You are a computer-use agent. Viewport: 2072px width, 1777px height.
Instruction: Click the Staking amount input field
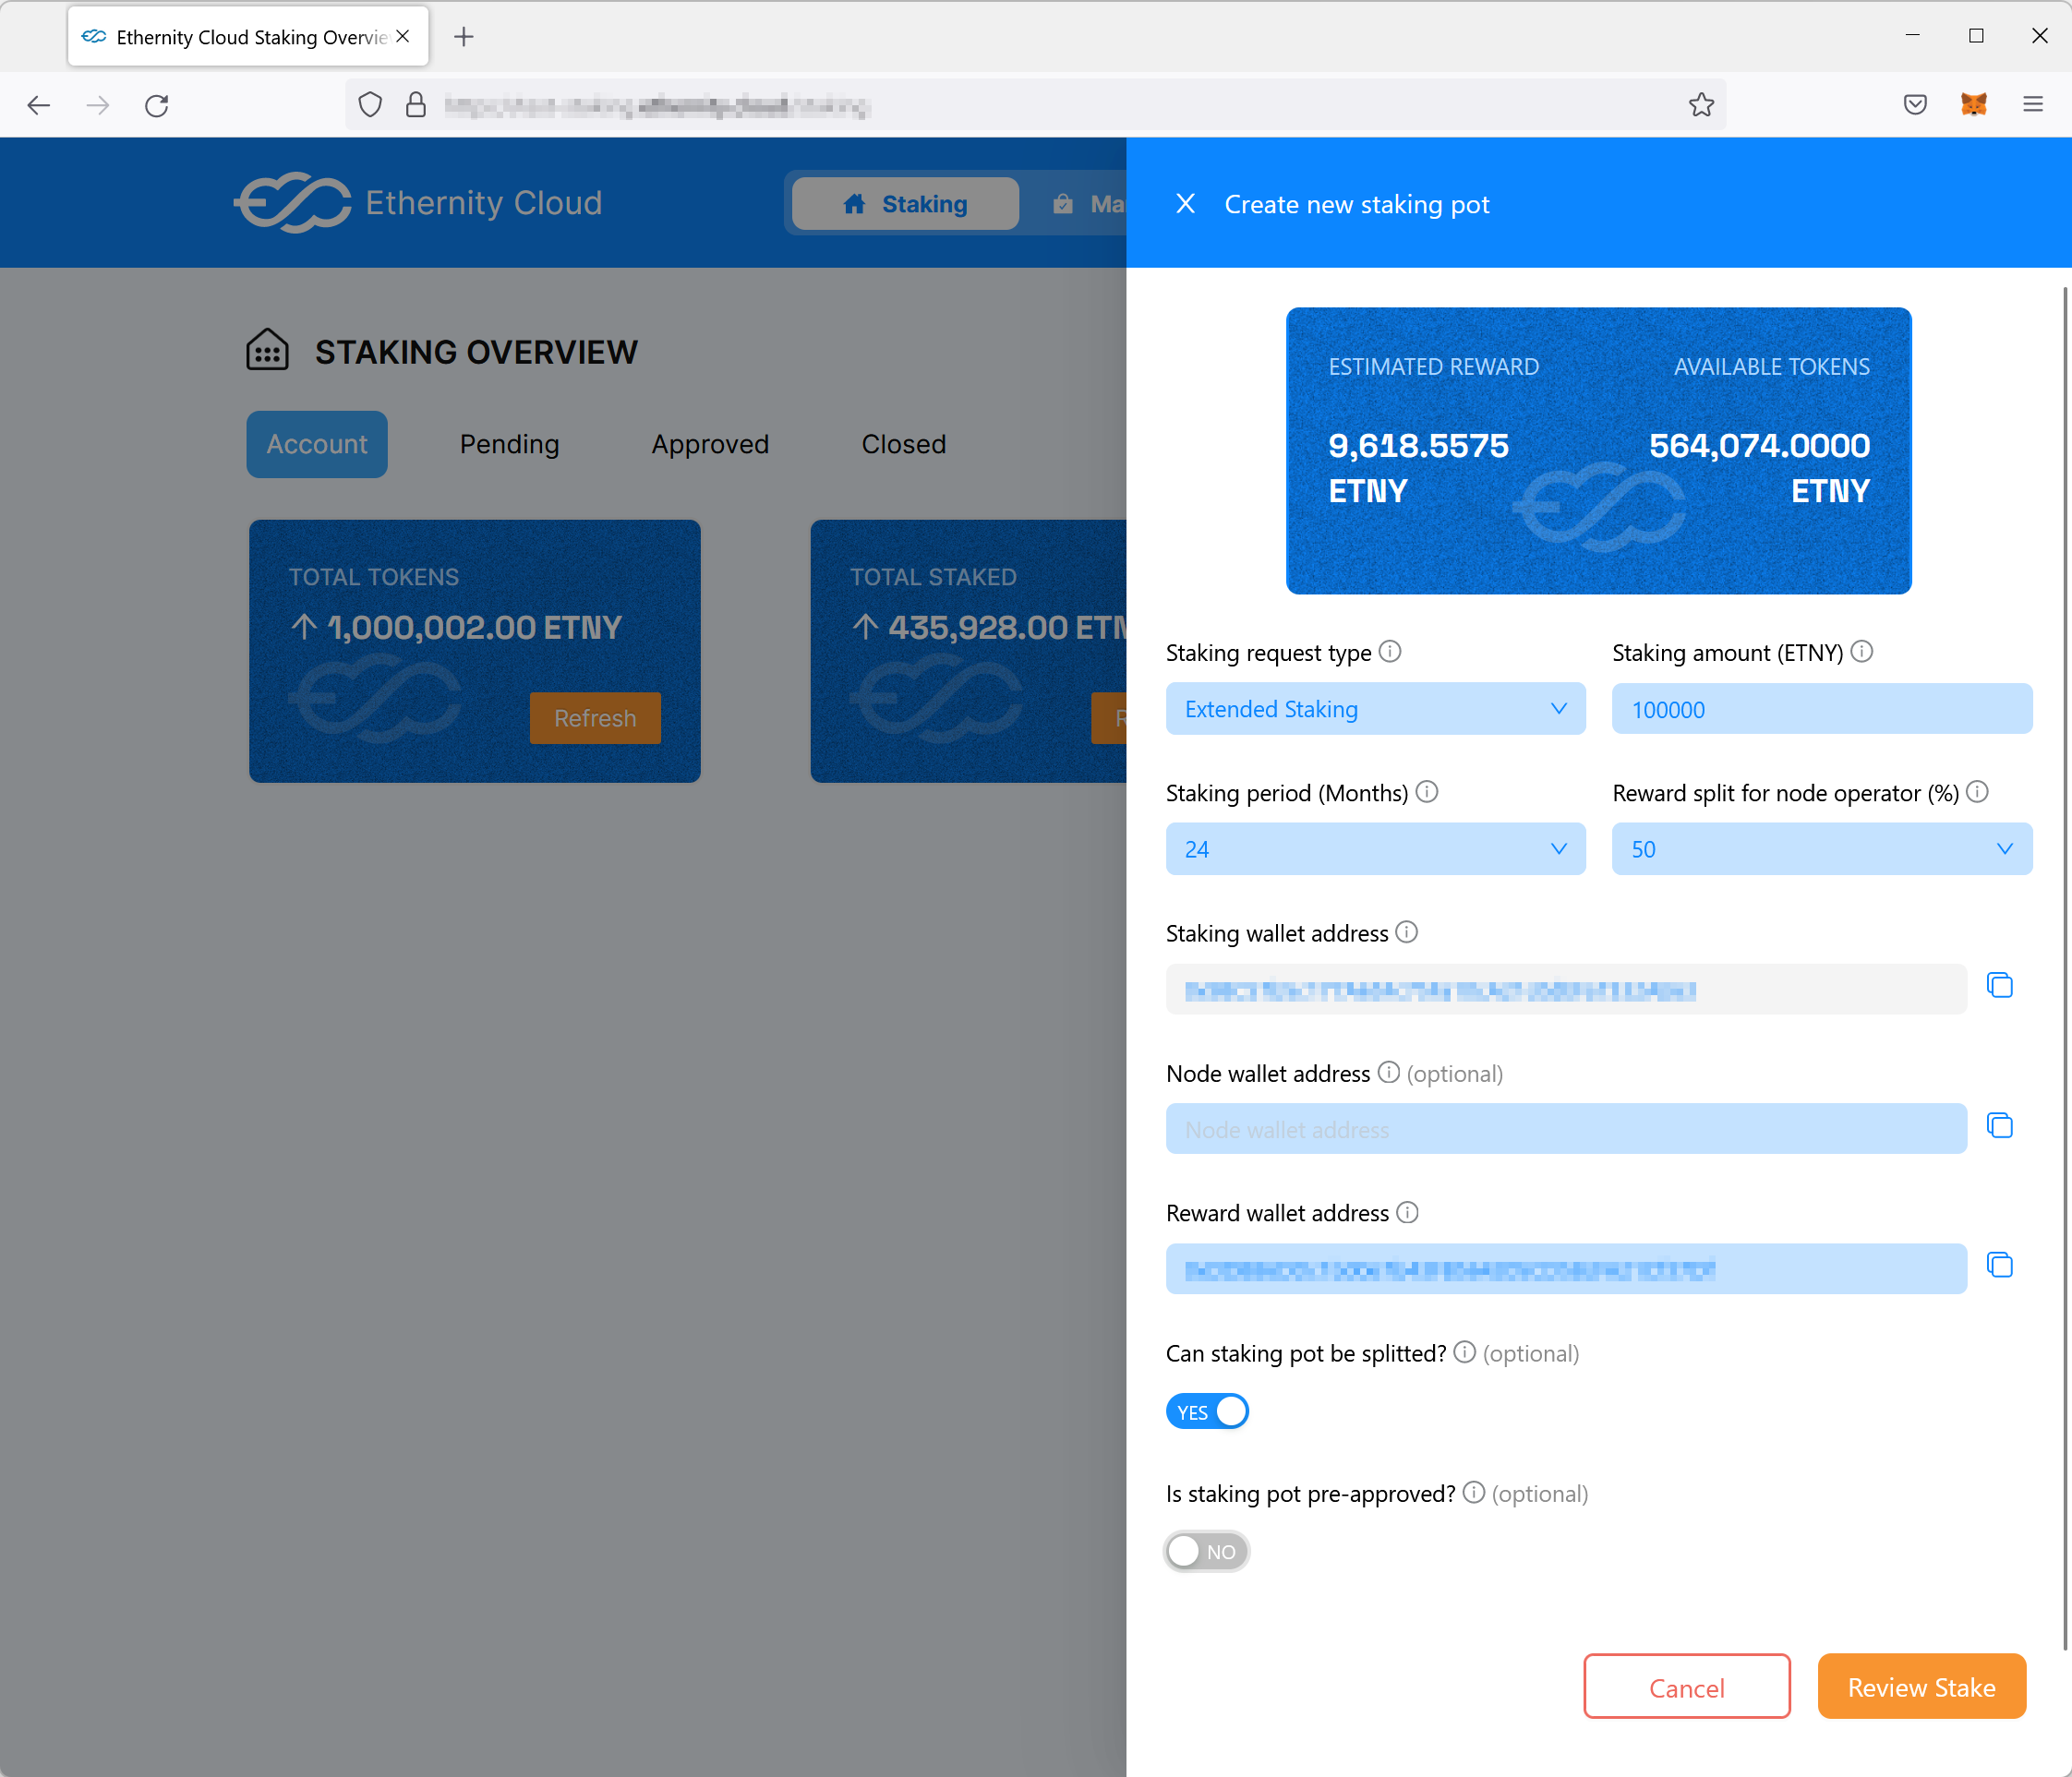point(1822,709)
